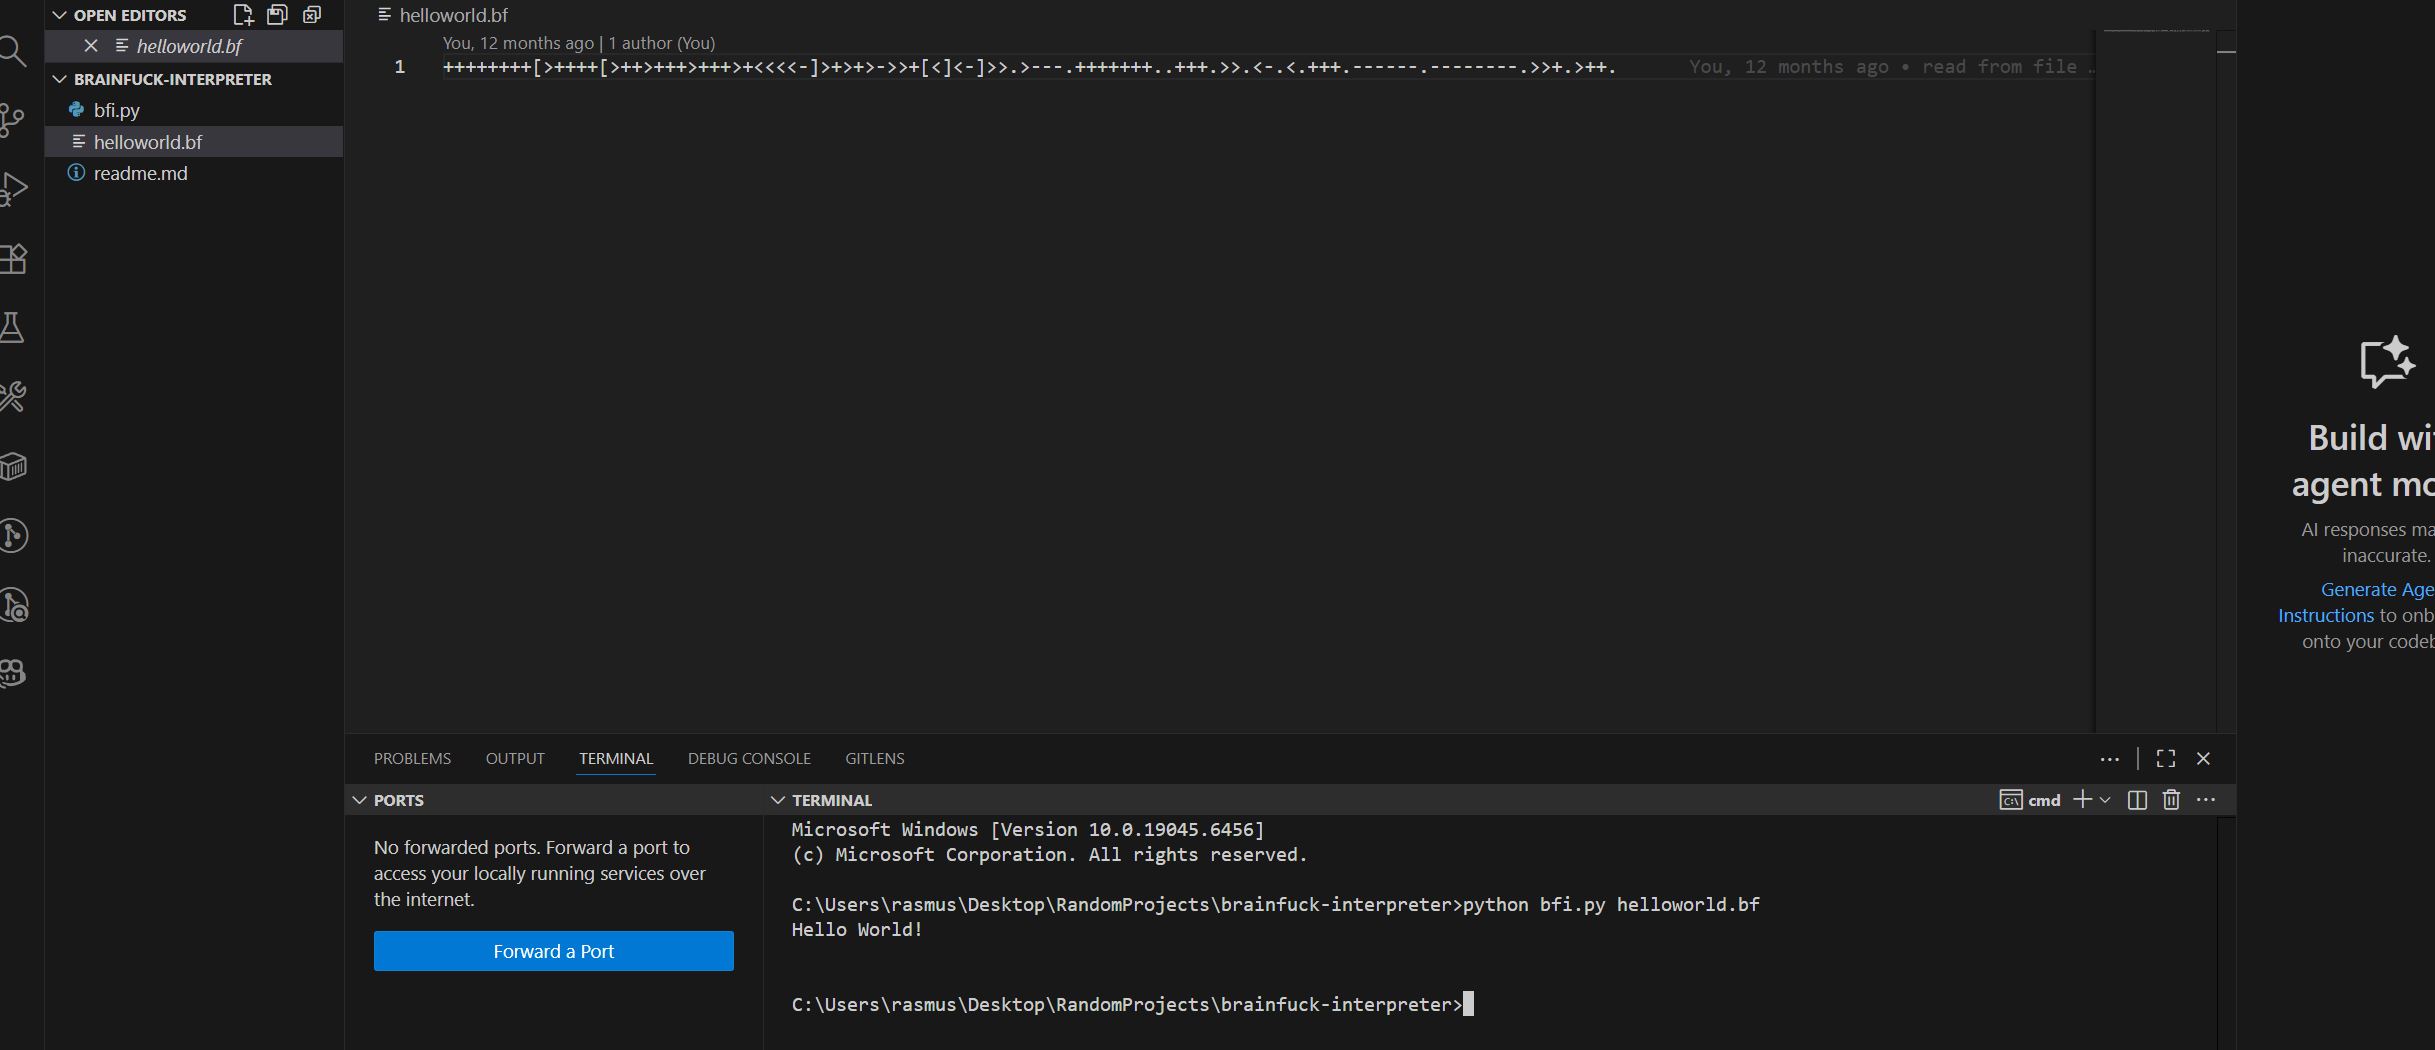Screen dimensions: 2435x1050
Task: Open readme.md in the explorer
Action: [x=194, y=173]
